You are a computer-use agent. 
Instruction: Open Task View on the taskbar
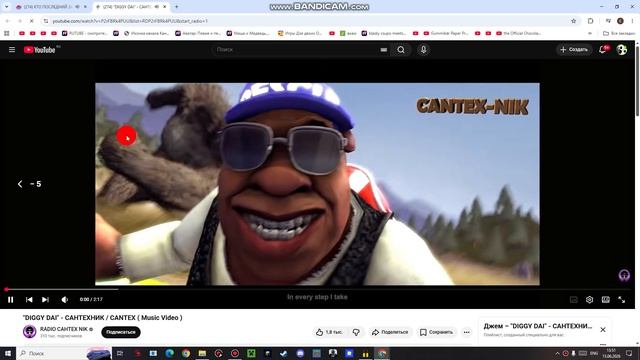point(120,353)
